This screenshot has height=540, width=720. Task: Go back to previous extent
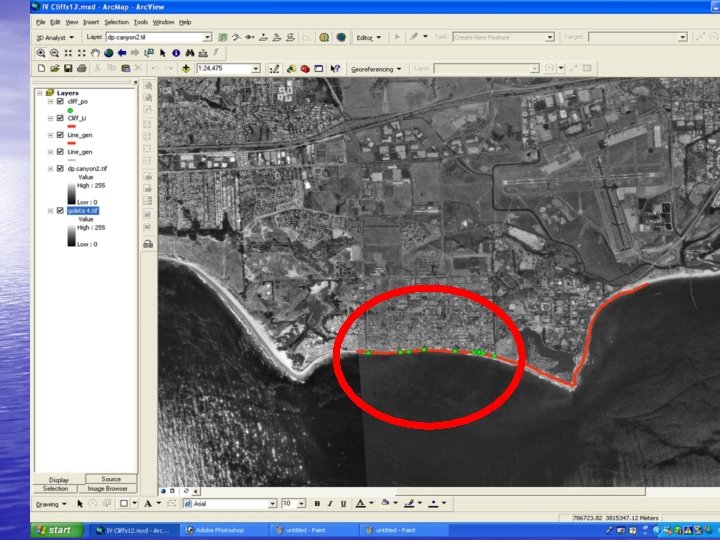(x=122, y=53)
